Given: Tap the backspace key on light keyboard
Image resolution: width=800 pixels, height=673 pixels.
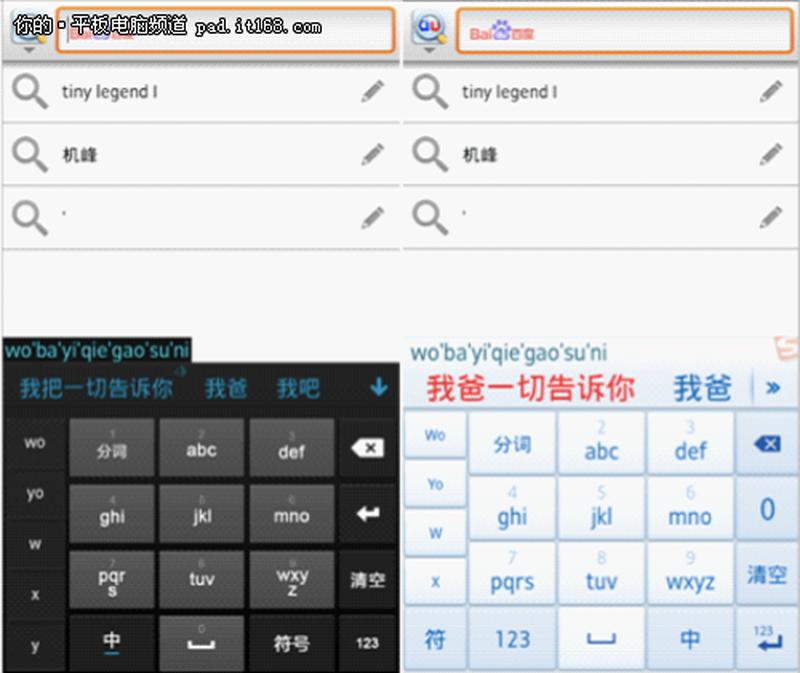Looking at the screenshot, I should (x=767, y=444).
